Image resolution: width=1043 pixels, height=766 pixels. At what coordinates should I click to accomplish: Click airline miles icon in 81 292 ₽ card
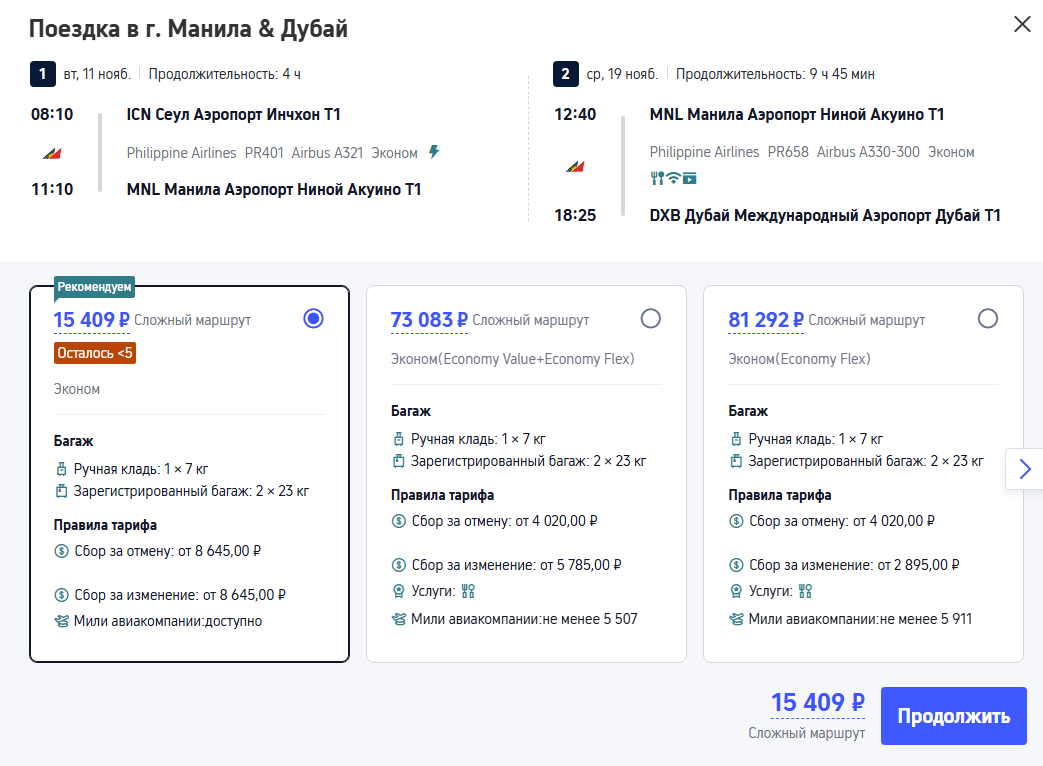[x=736, y=620]
